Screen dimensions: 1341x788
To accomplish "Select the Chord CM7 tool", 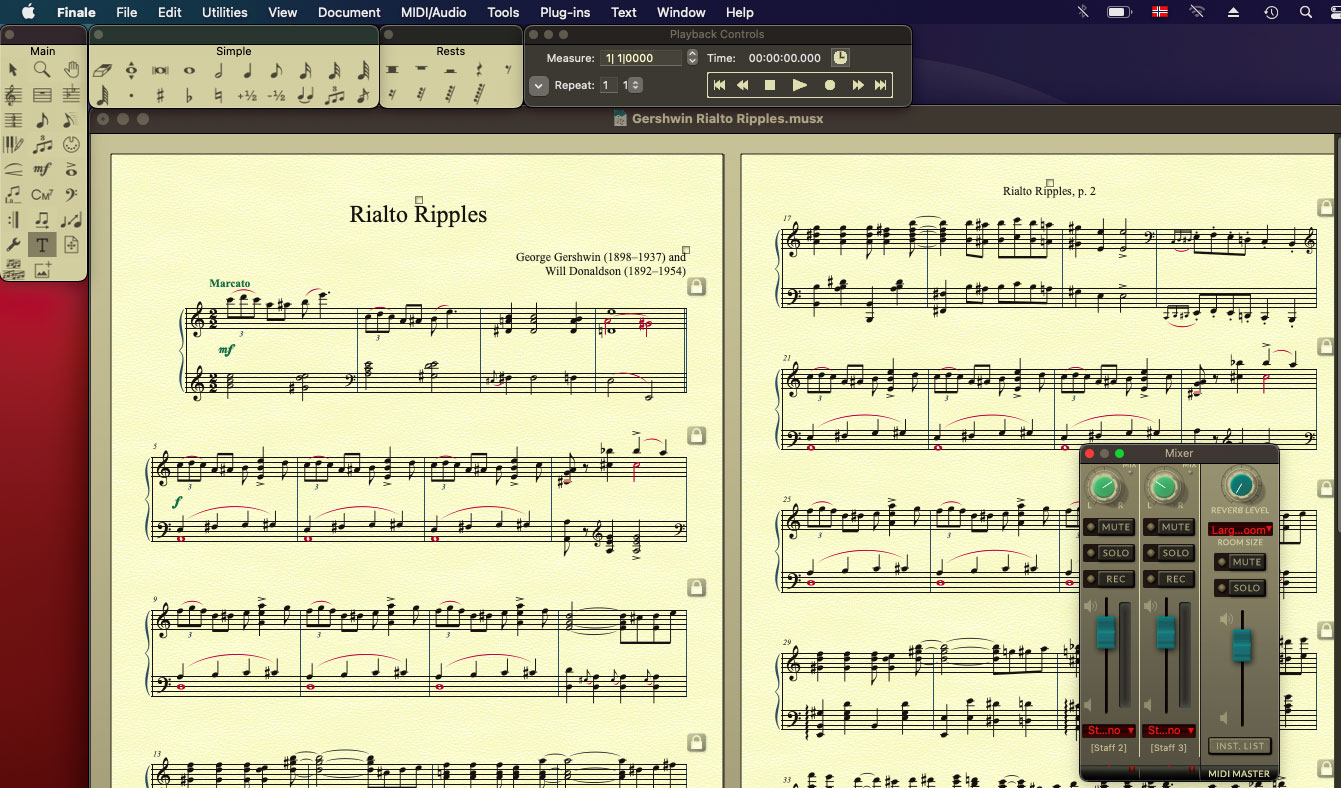I will pos(42,195).
